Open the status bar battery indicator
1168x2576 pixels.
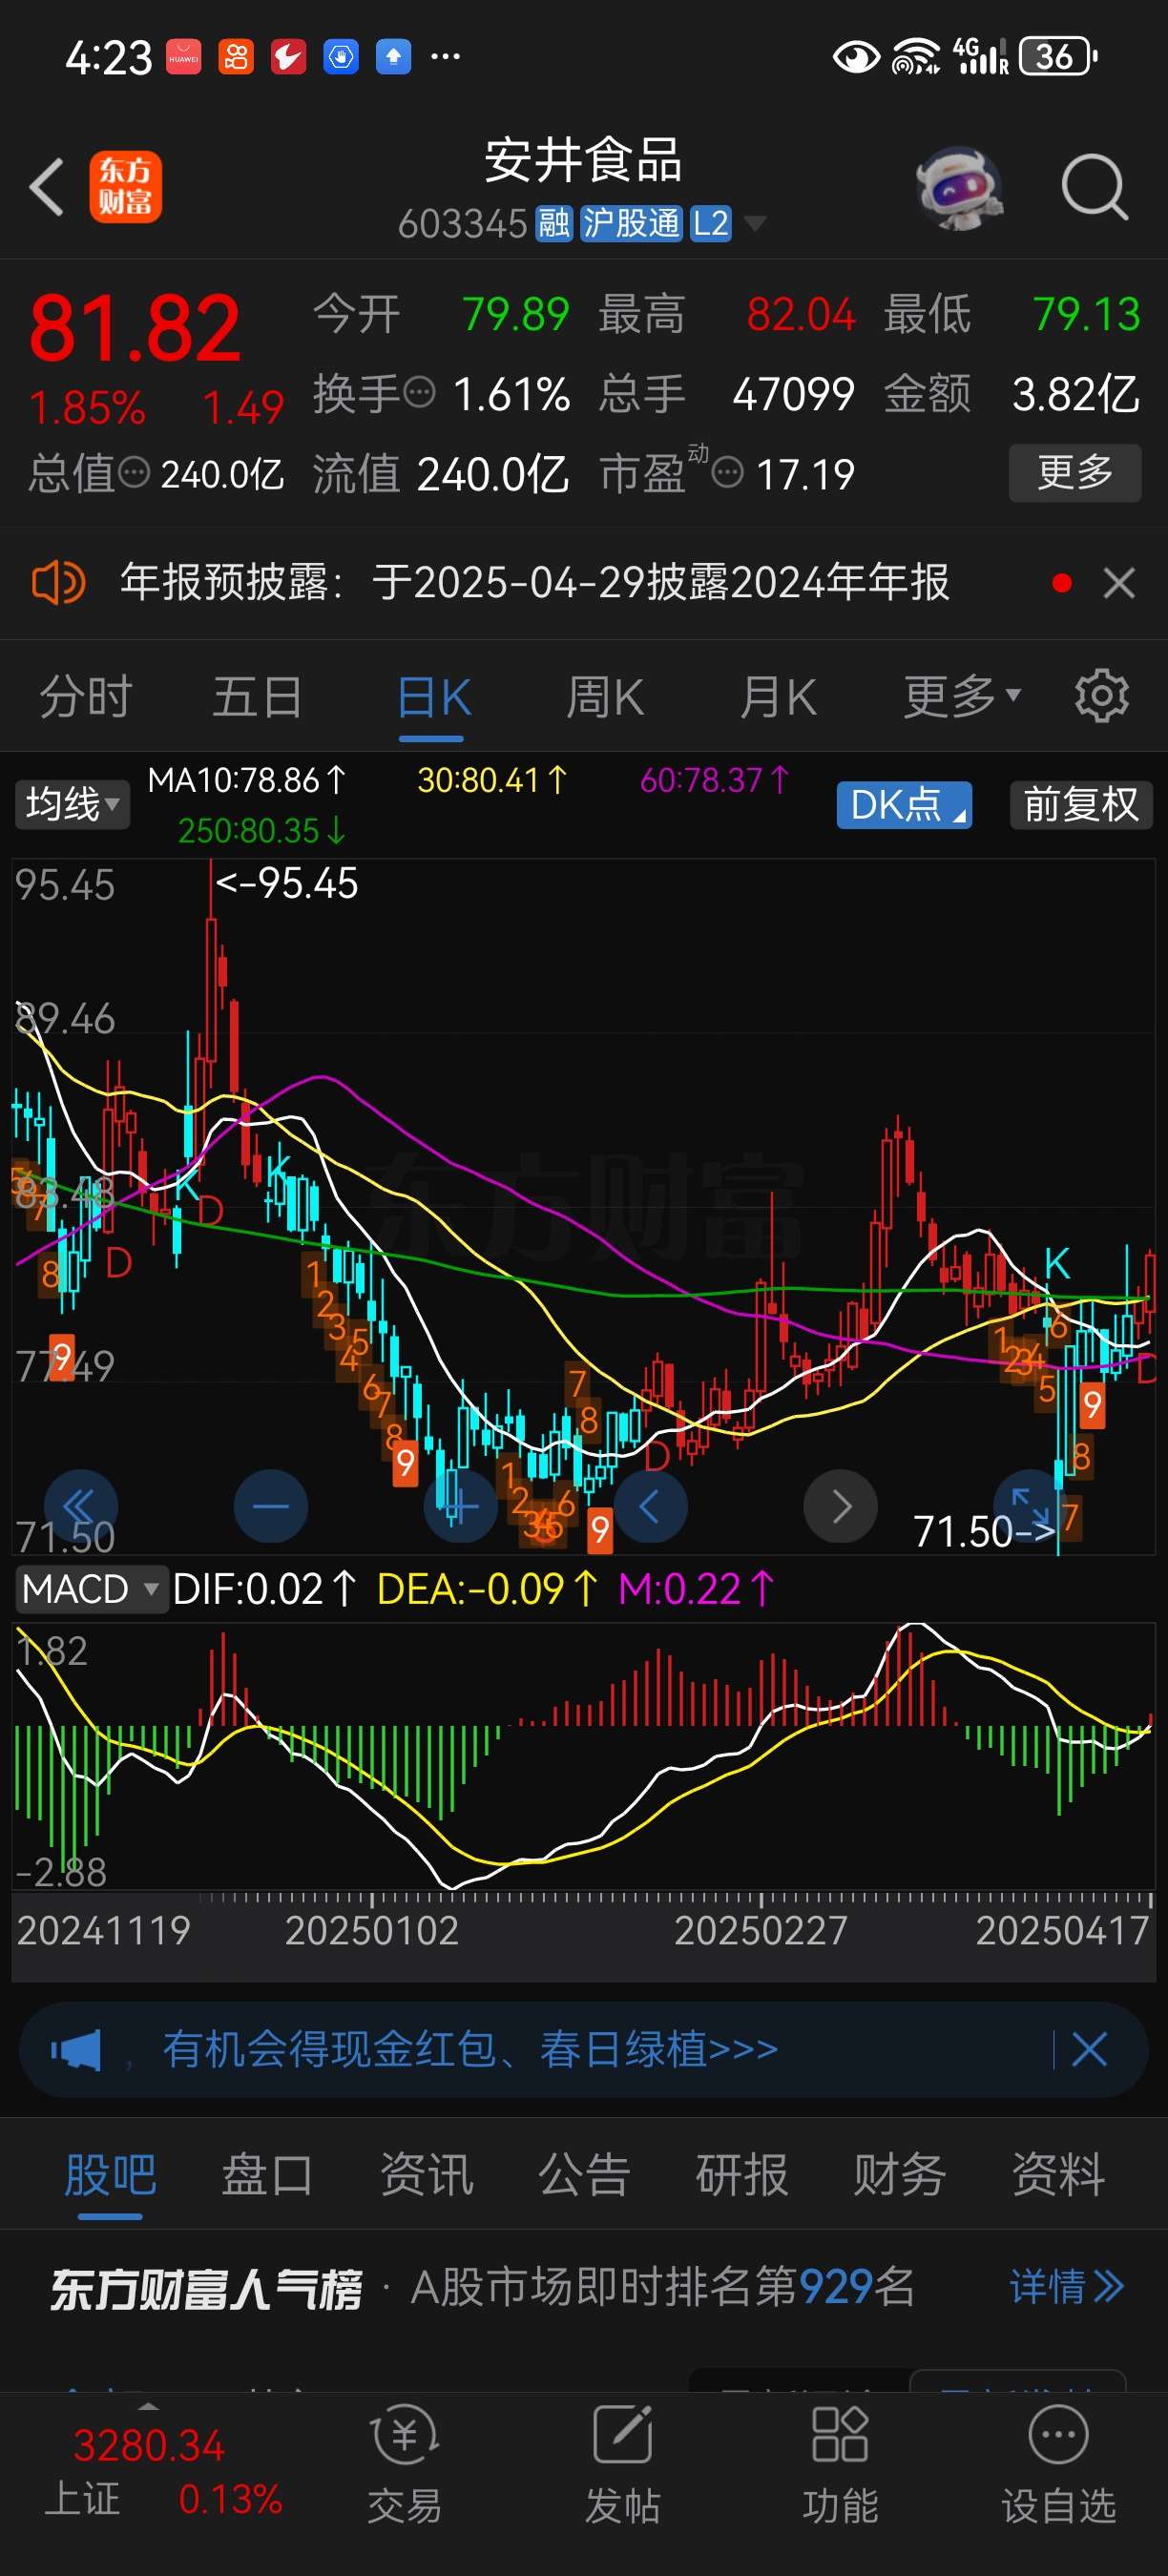(1058, 56)
